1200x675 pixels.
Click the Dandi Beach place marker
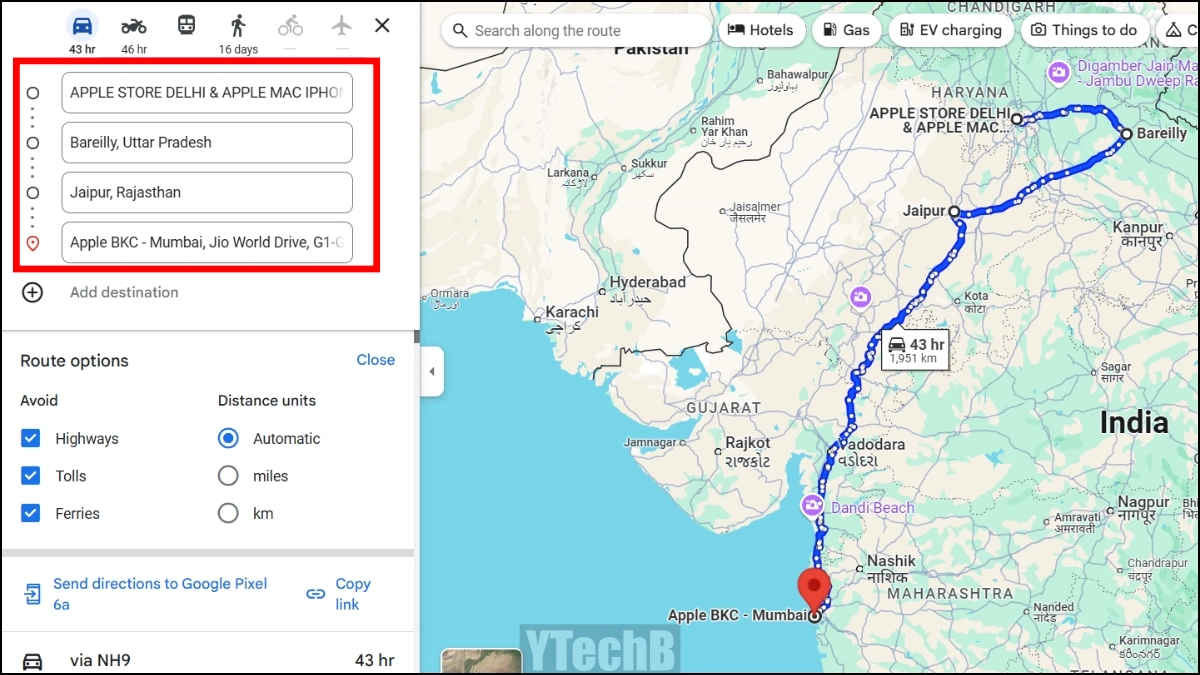[x=814, y=507]
